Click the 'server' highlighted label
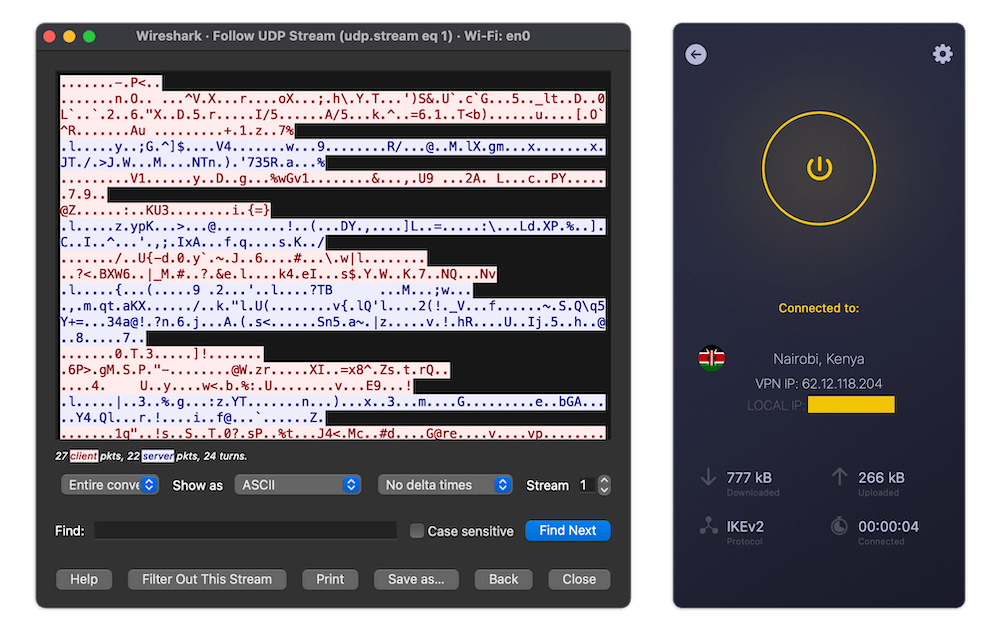 pos(158,456)
